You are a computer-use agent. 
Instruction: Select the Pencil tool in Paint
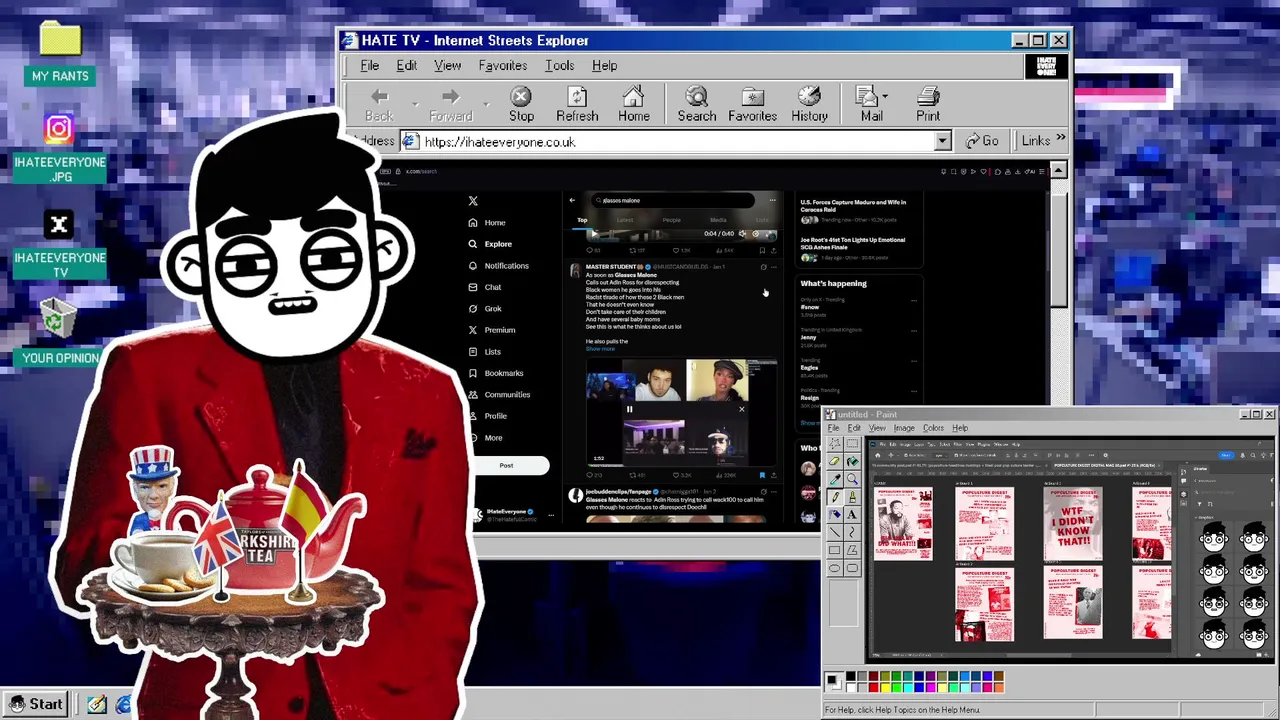pos(834,497)
